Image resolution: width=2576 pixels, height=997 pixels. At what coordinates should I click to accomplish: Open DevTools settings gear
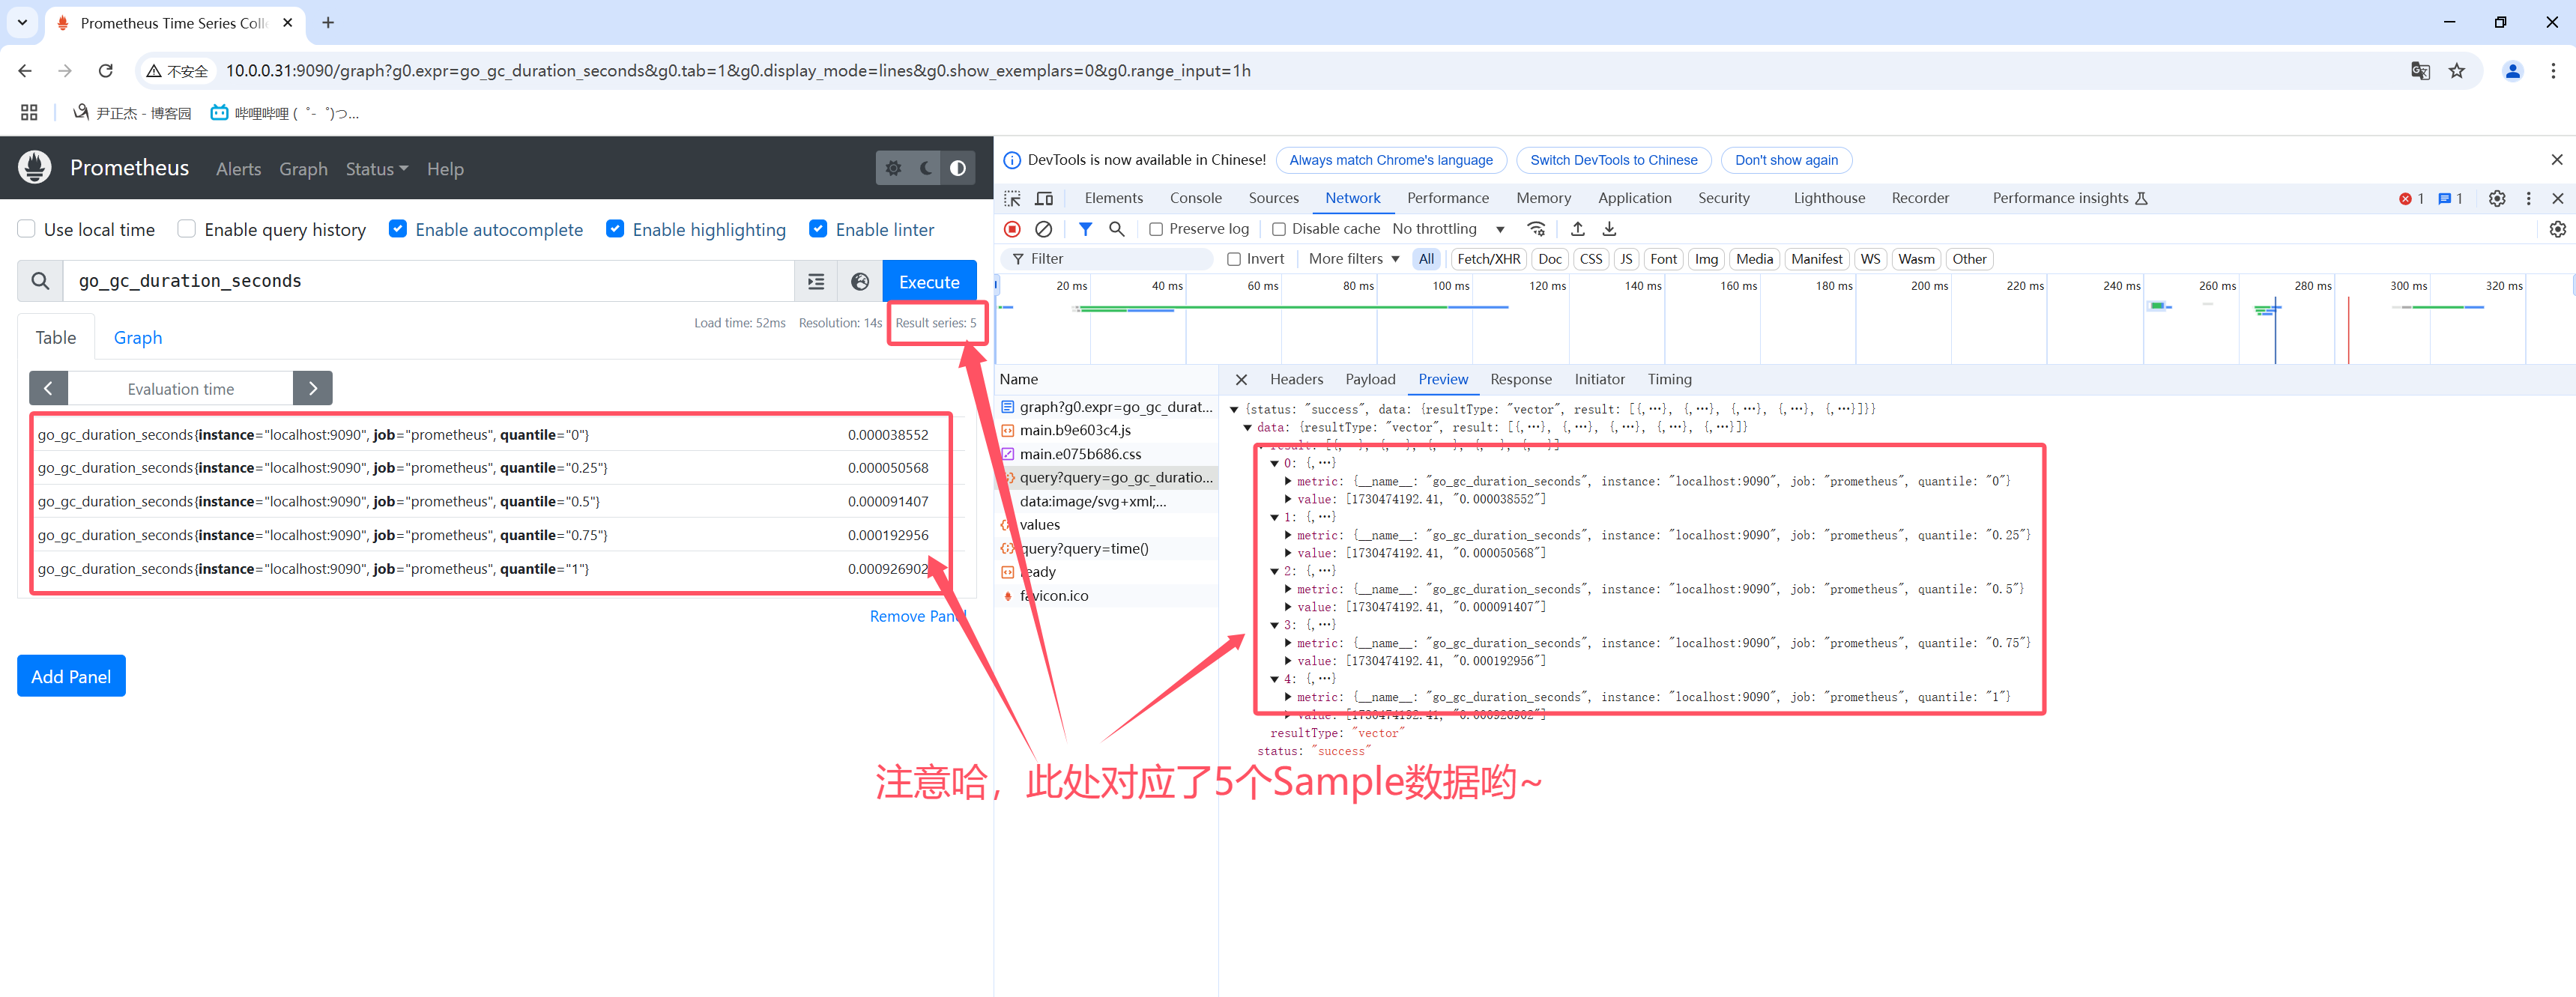(x=2496, y=198)
